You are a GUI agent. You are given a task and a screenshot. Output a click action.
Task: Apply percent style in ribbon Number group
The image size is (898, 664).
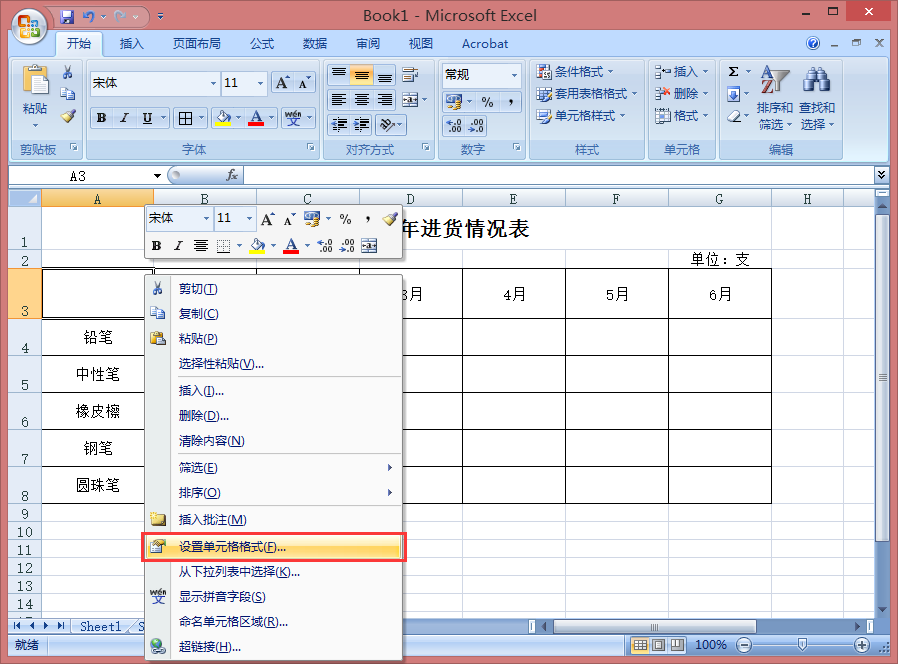487,102
